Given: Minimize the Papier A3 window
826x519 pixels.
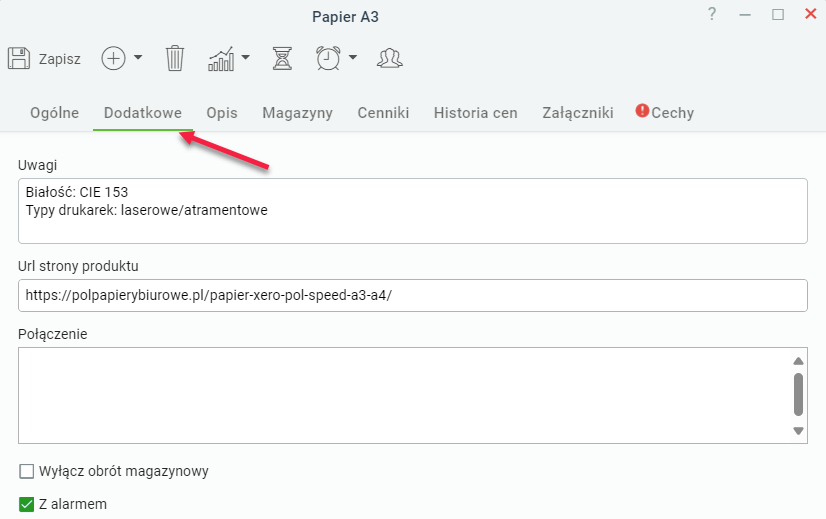Looking at the screenshot, I should click(745, 15).
